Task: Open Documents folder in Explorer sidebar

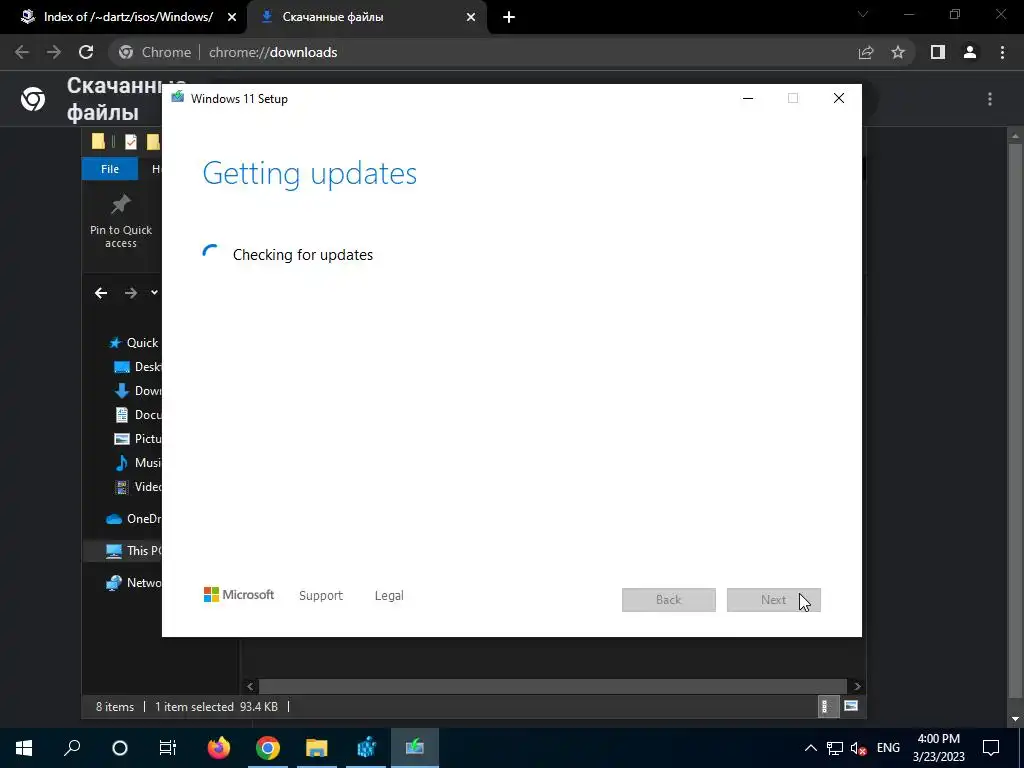Action: (x=137, y=415)
